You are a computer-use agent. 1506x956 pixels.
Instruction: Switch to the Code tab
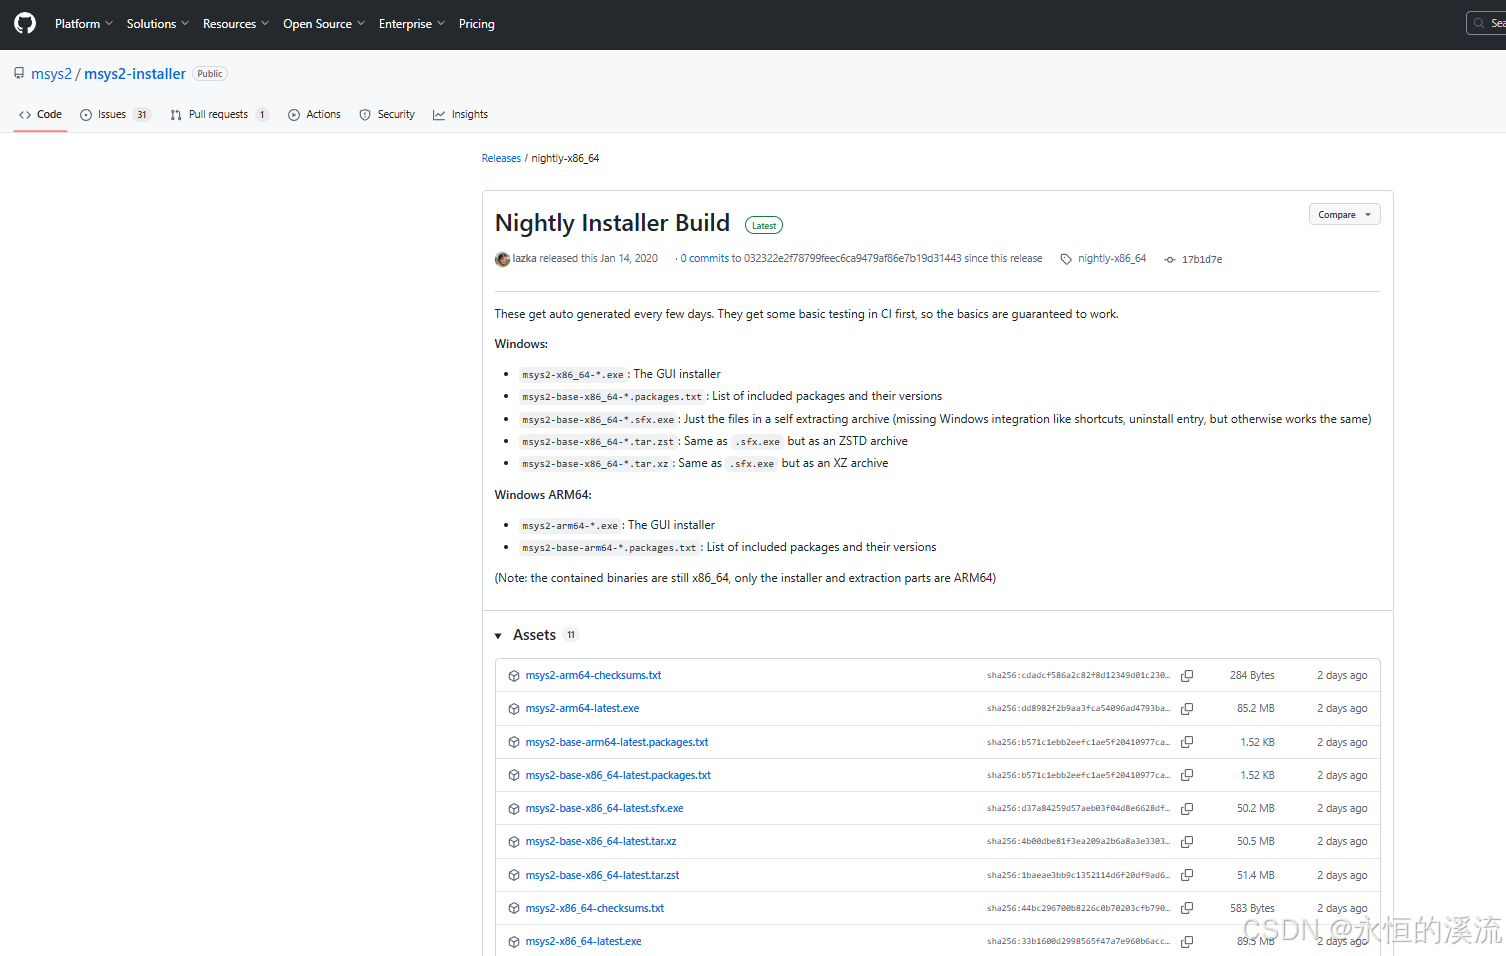(41, 115)
